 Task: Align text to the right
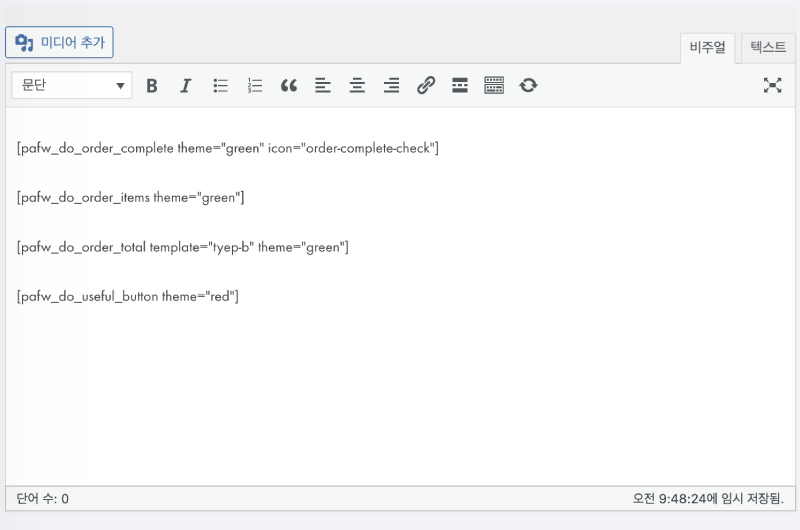(392, 86)
